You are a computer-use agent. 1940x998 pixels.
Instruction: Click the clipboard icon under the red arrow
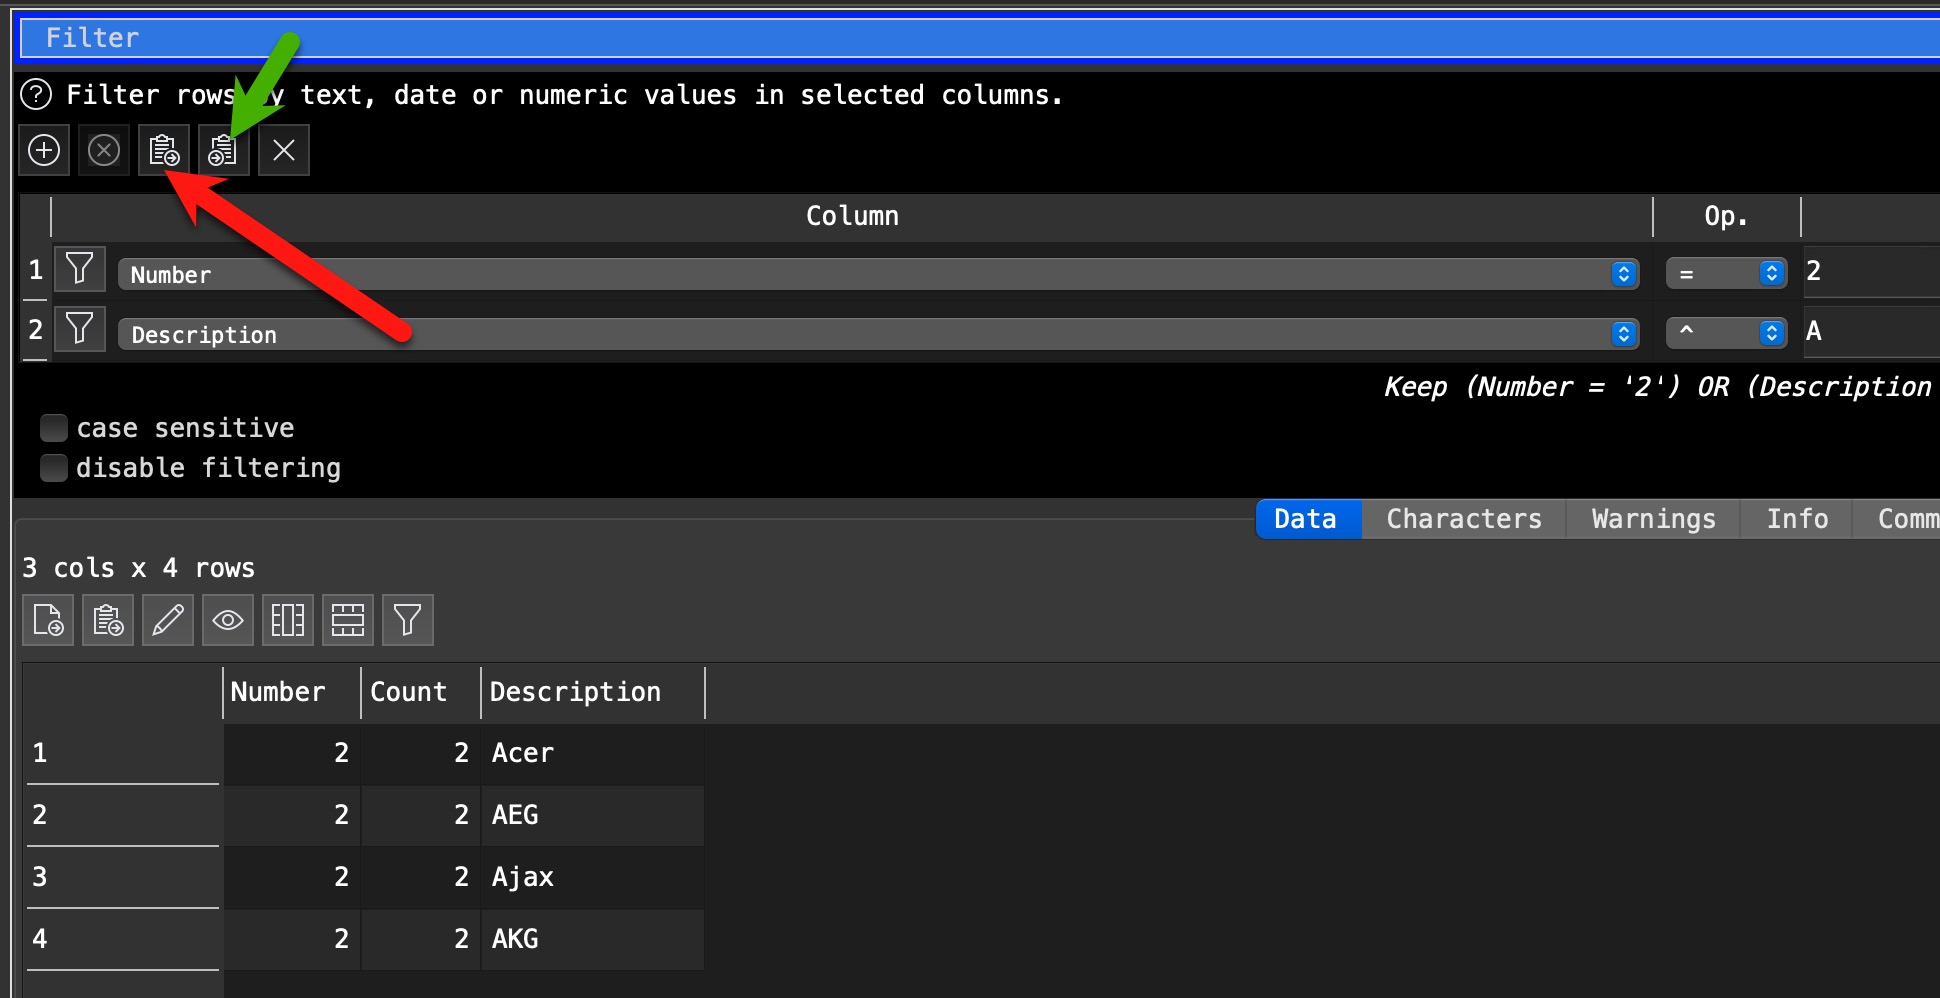[x=164, y=150]
